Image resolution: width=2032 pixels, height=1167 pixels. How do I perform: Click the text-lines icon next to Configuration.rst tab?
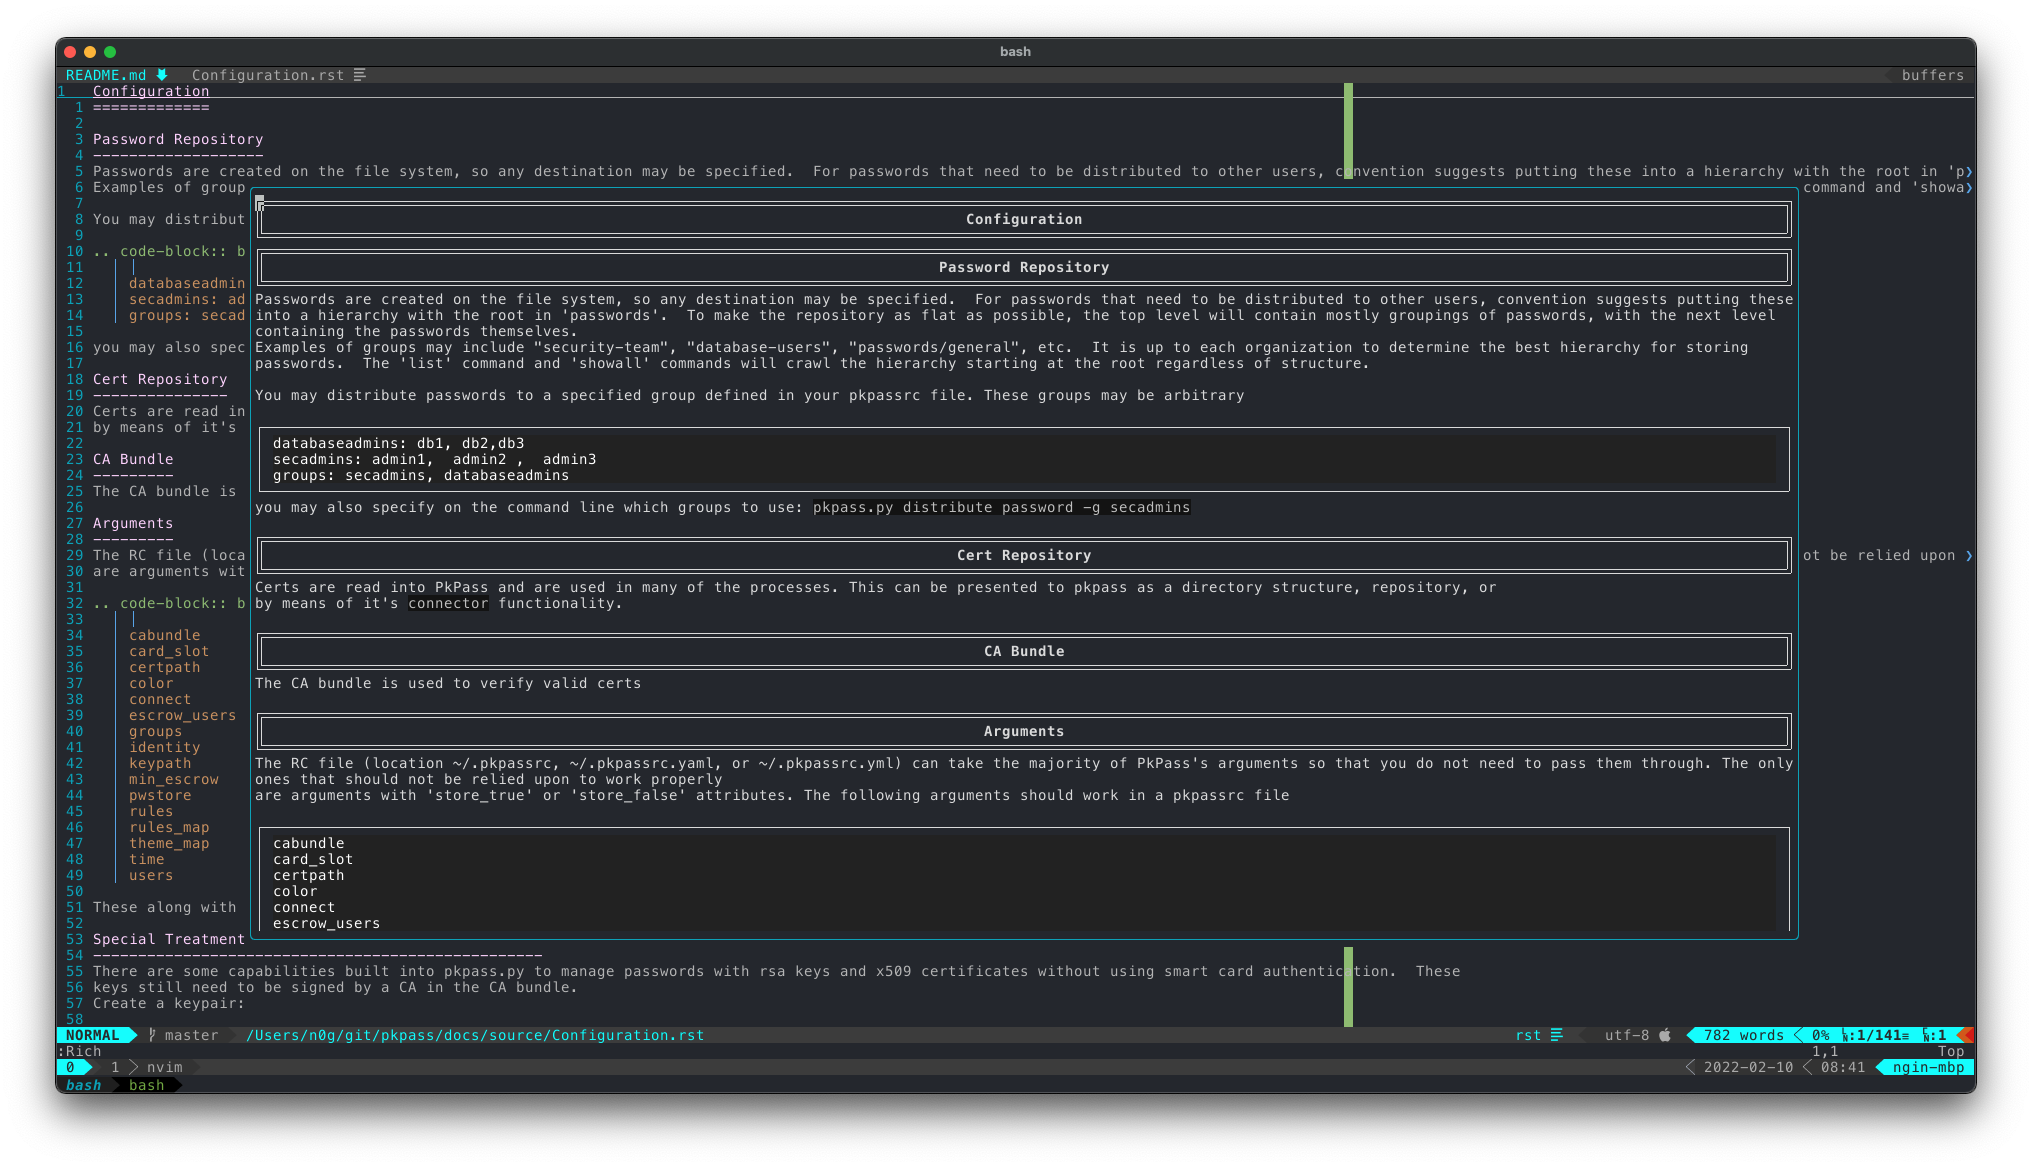click(360, 75)
